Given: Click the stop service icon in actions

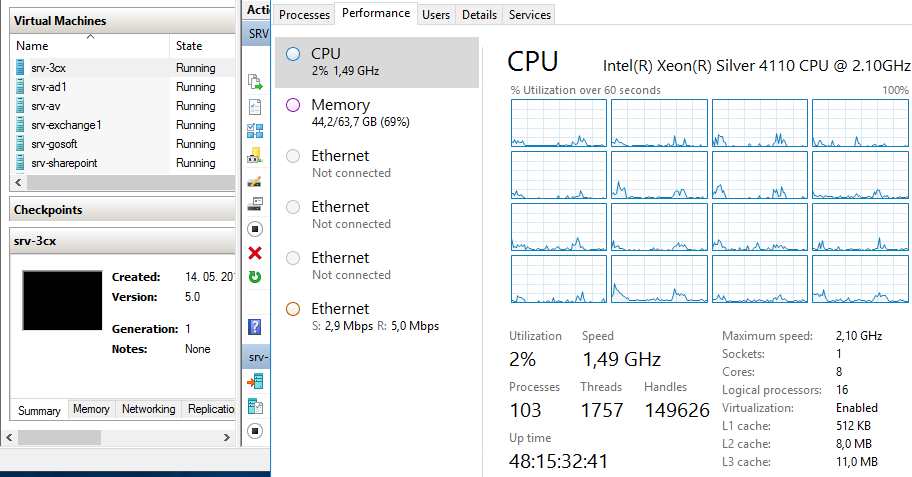Looking at the screenshot, I should tap(255, 229).
